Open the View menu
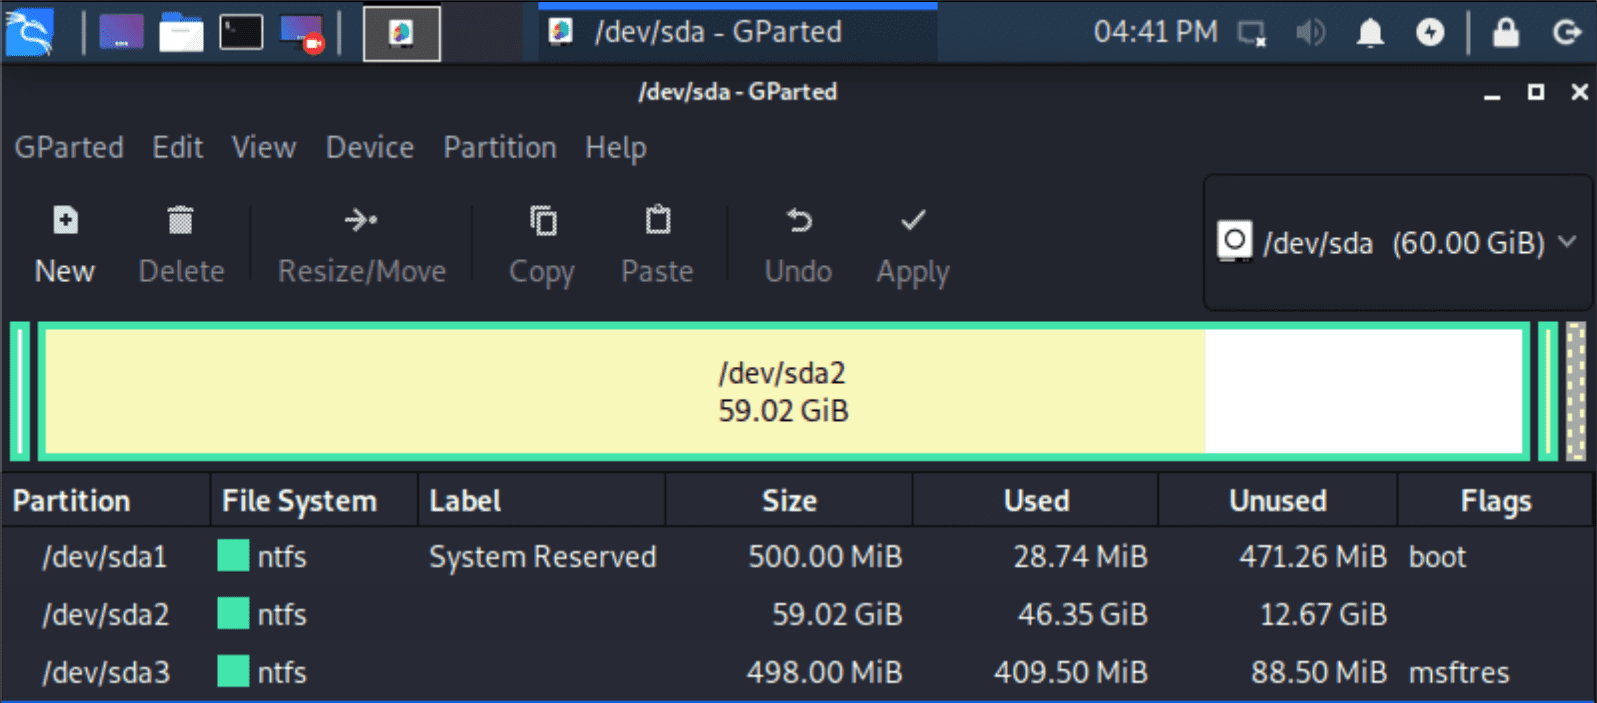 click(x=264, y=147)
